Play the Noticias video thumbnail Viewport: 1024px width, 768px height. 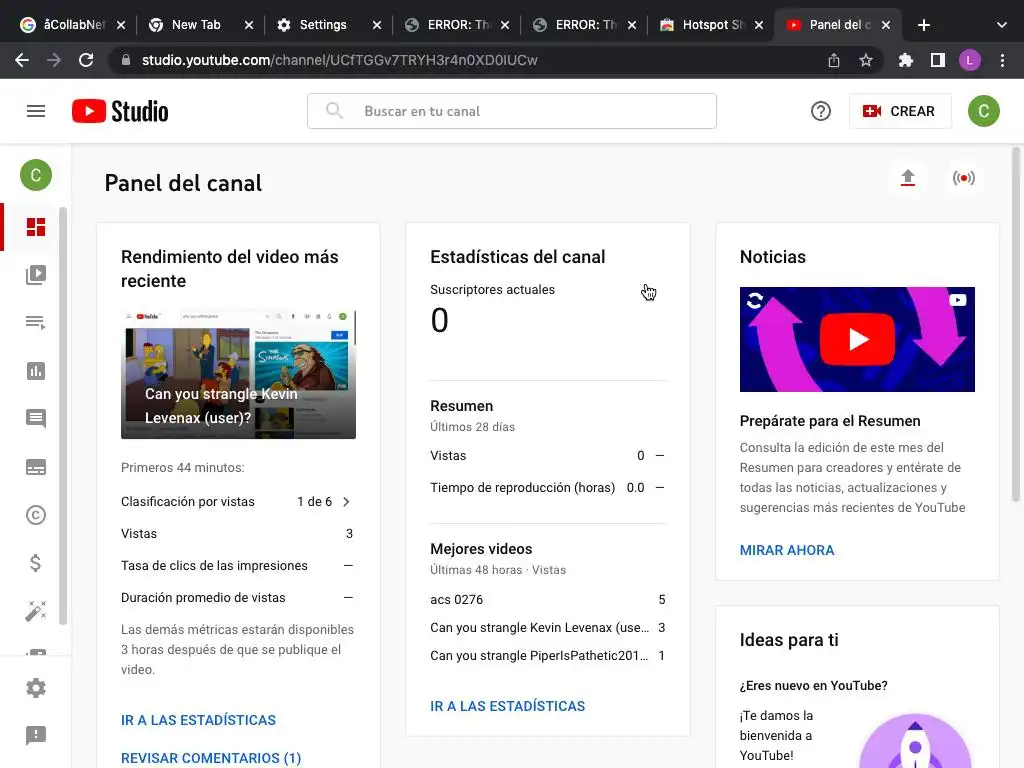pyautogui.click(x=857, y=340)
